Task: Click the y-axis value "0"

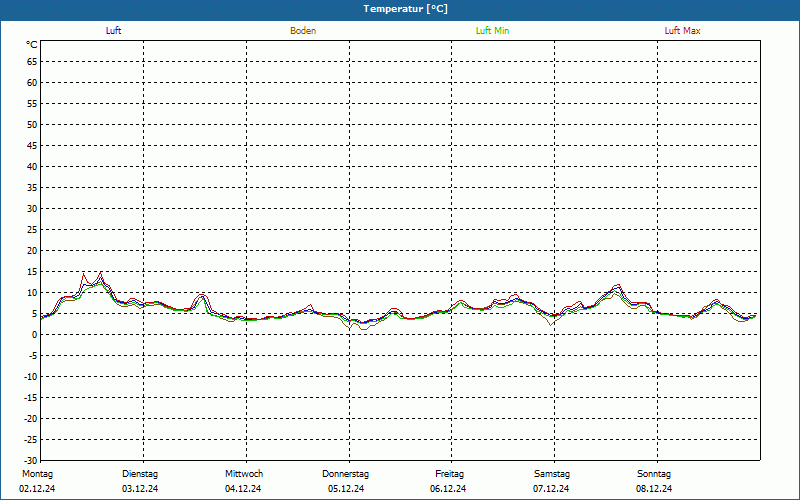Action: tap(35, 335)
